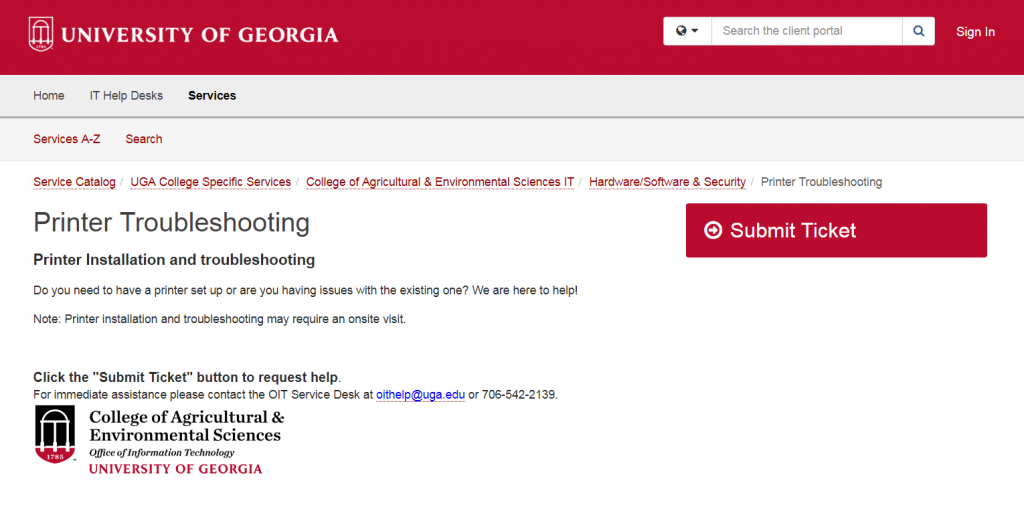The width and height of the screenshot is (1024, 505).
Task: Click the oithelp@uga.edu email link
Action: [x=421, y=395]
